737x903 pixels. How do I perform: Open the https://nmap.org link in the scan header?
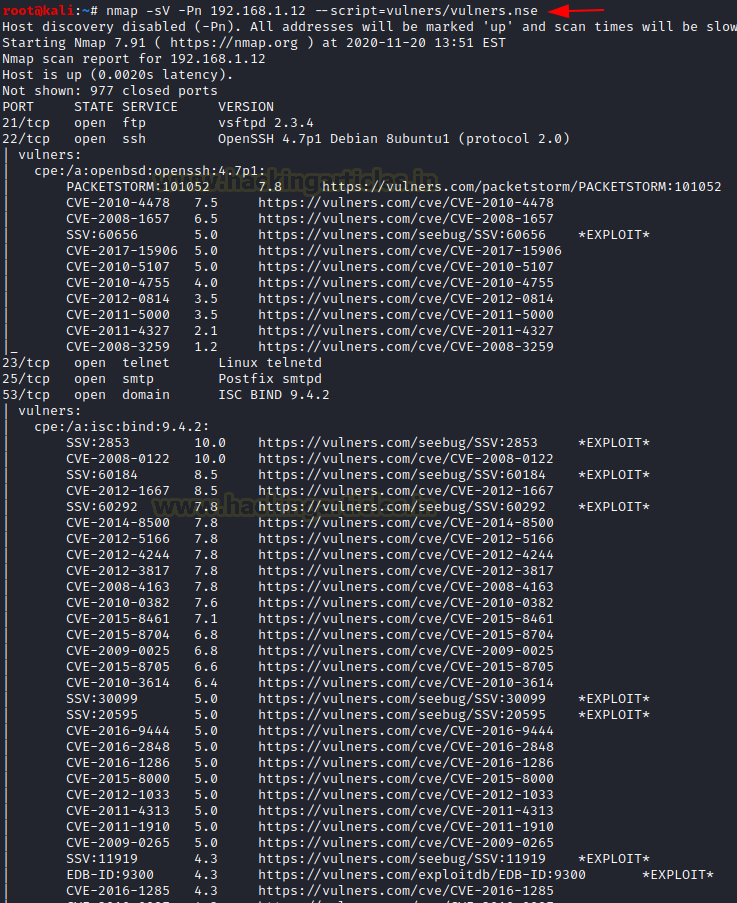[x=234, y=43]
